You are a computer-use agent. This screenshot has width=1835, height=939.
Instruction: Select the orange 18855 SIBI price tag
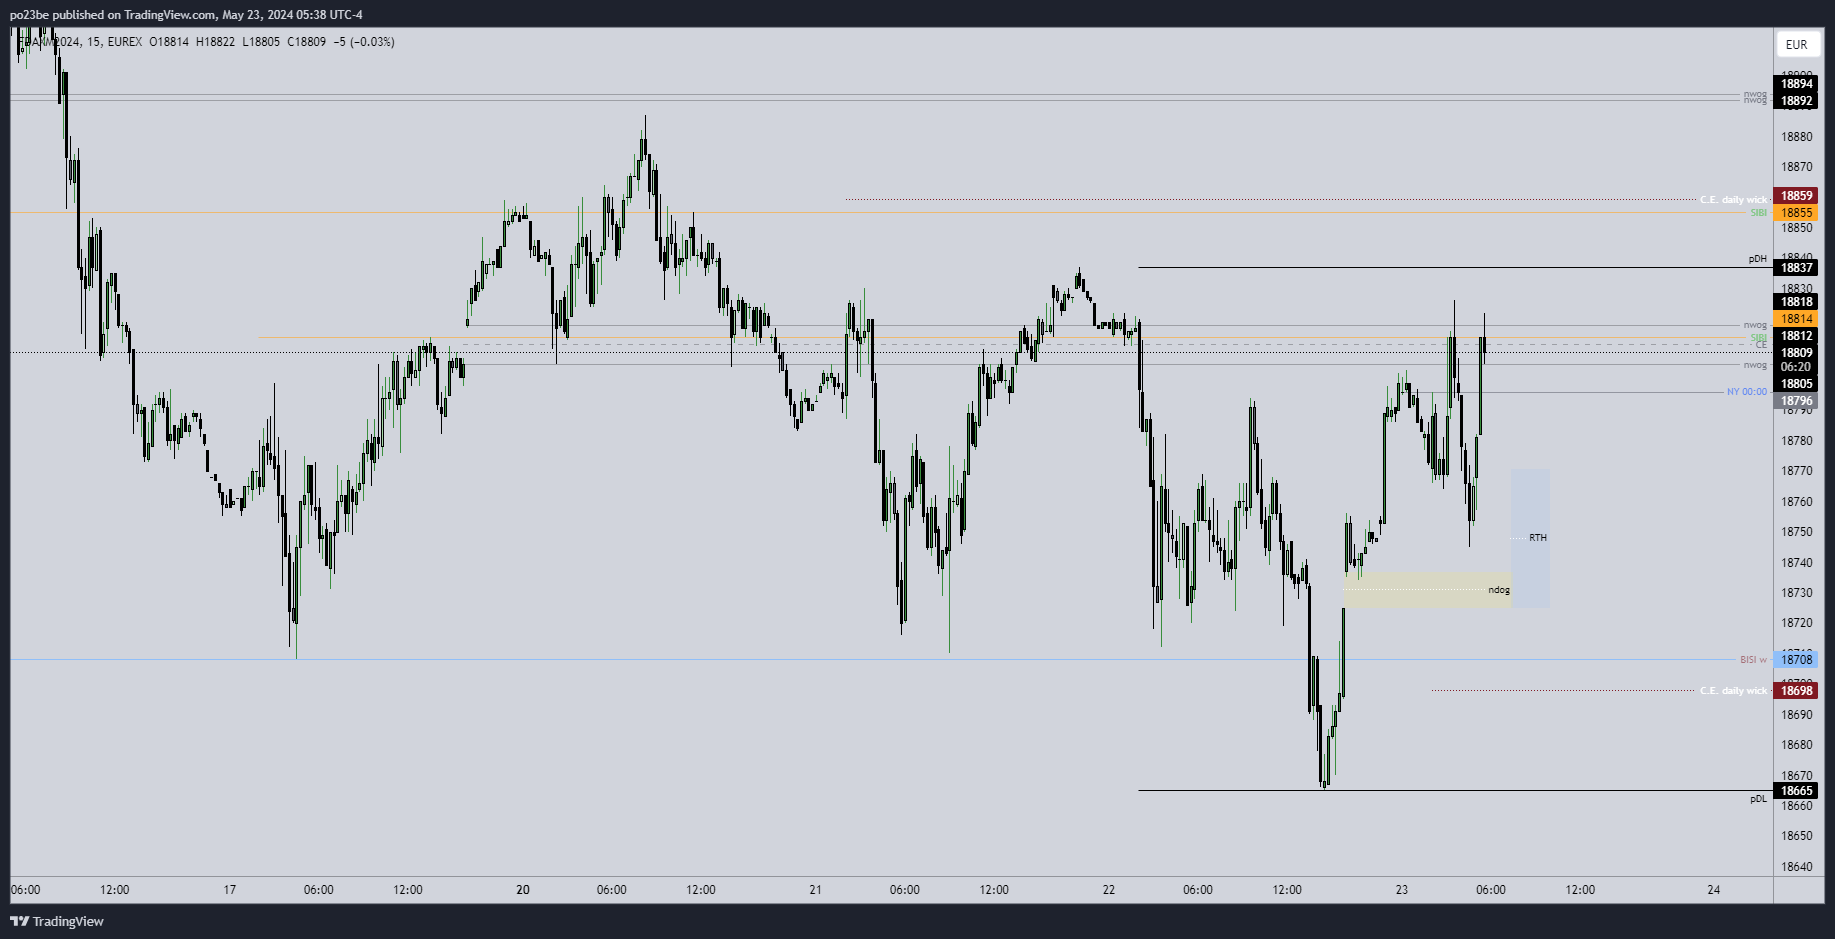[x=1796, y=213]
